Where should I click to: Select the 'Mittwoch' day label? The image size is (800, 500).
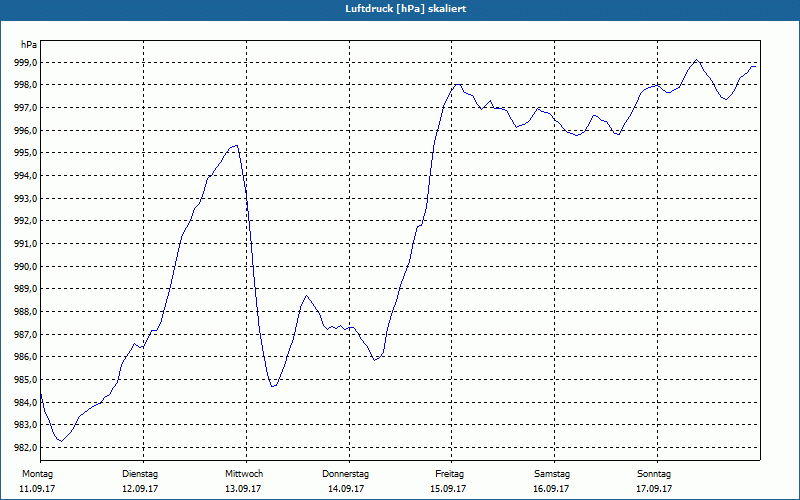[244, 474]
